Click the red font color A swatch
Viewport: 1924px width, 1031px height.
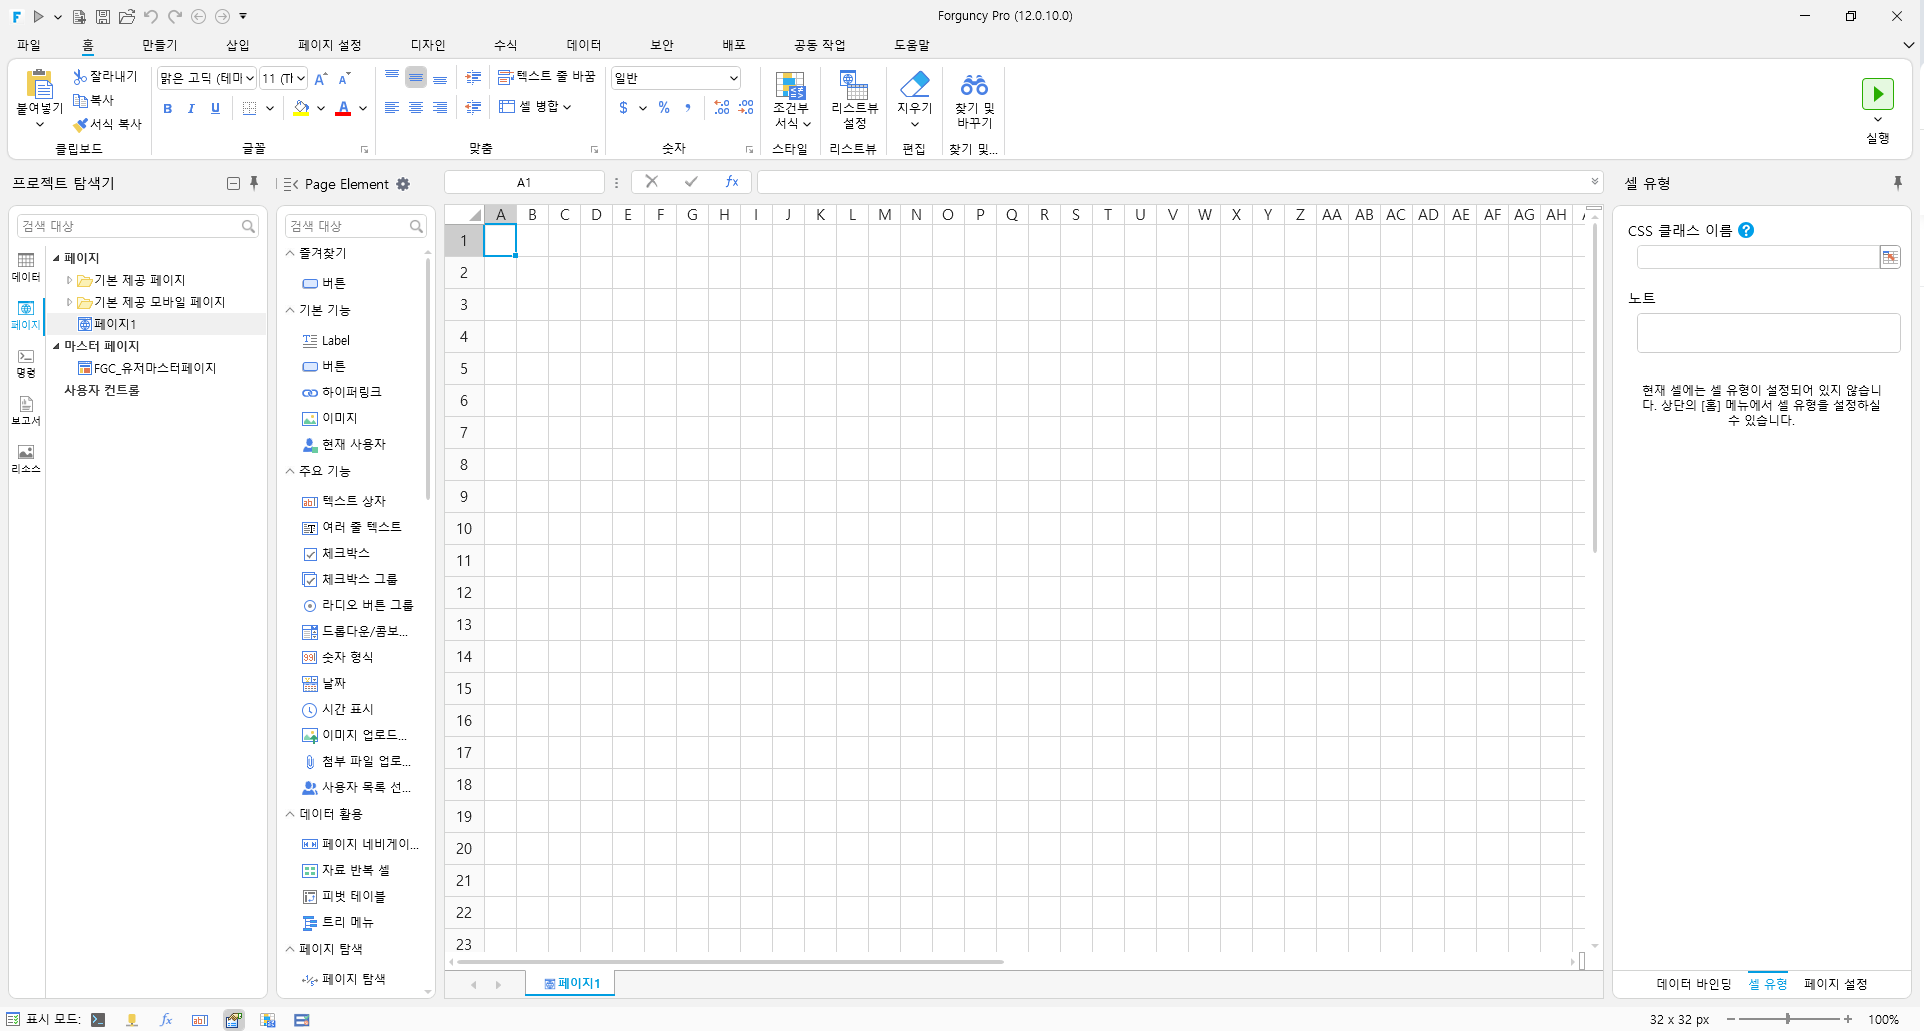[x=343, y=108]
